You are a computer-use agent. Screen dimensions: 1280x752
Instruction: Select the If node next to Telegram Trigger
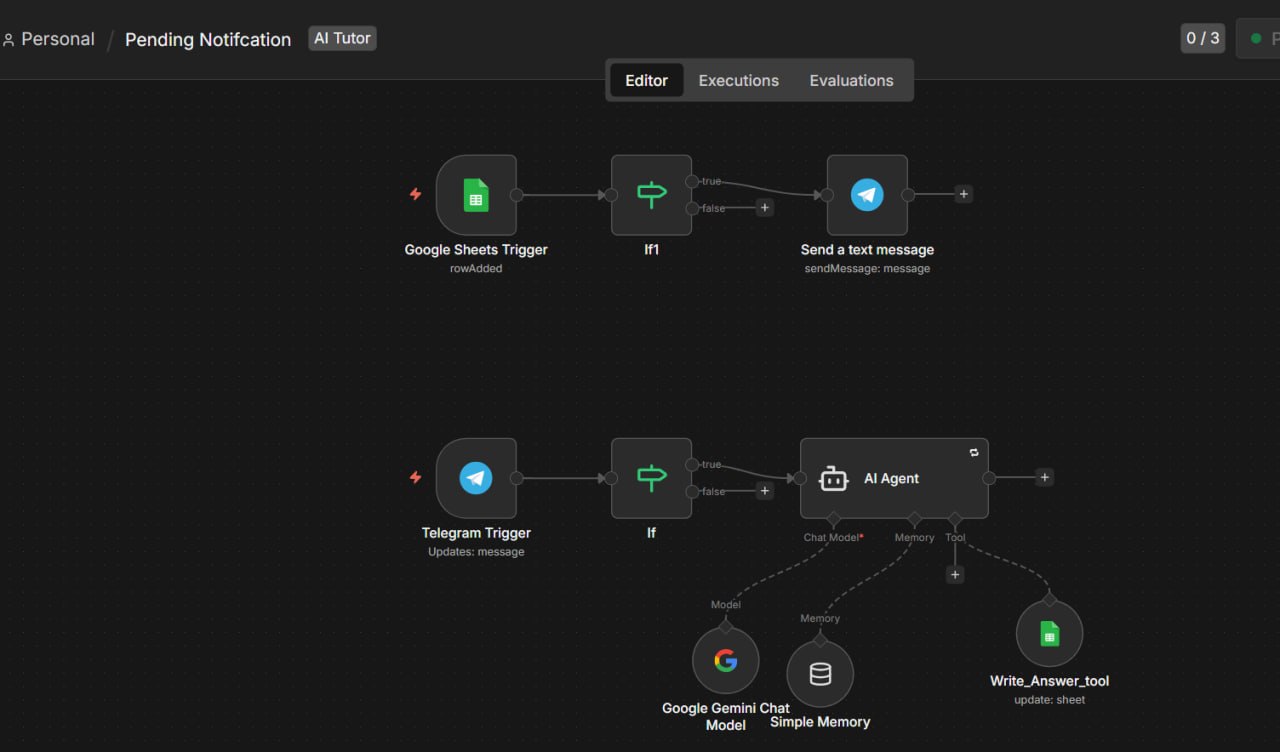(x=651, y=478)
